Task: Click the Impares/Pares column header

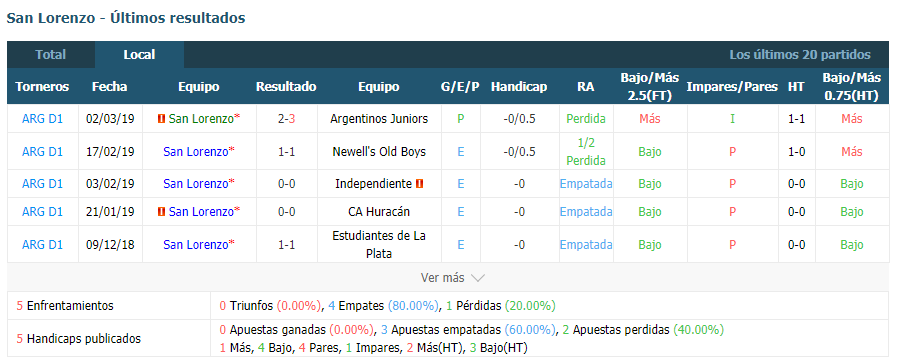Action: click(732, 87)
